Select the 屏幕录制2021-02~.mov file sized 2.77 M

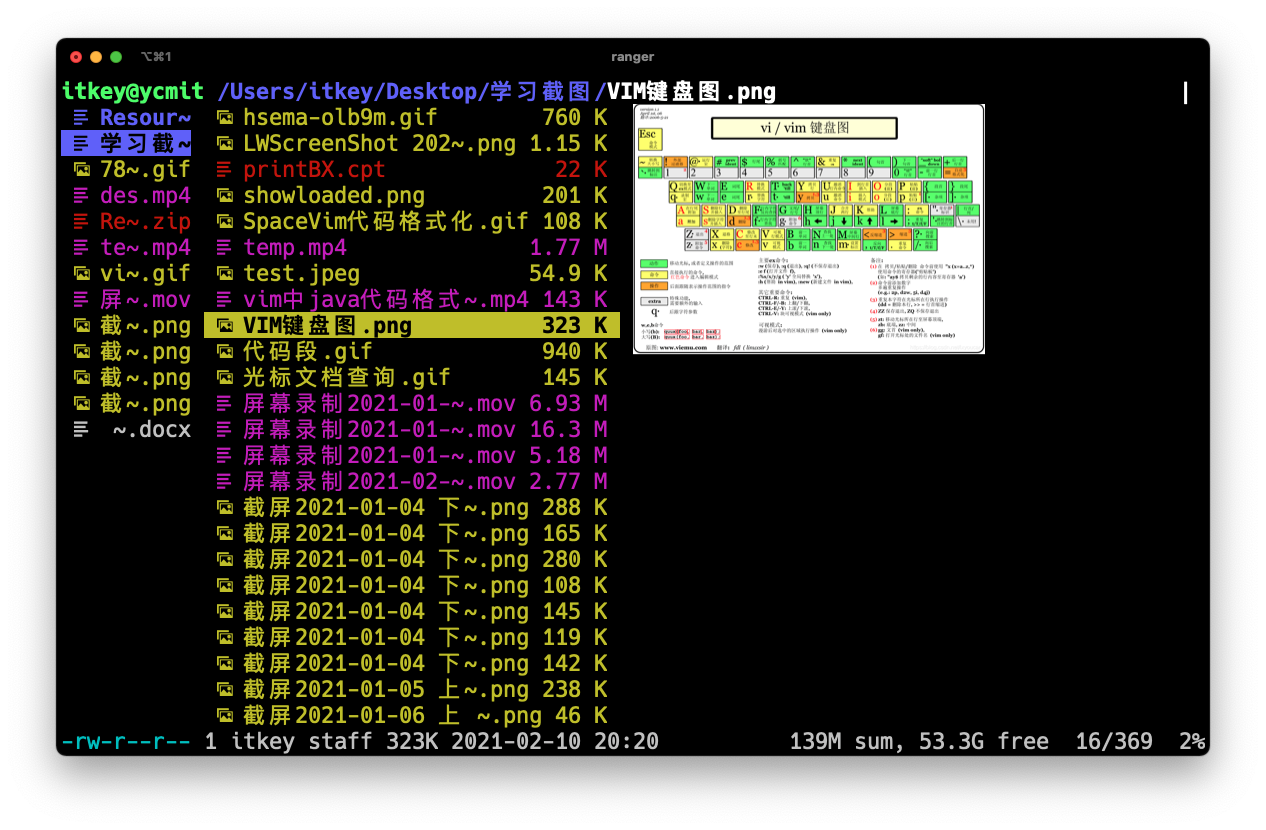(x=412, y=482)
